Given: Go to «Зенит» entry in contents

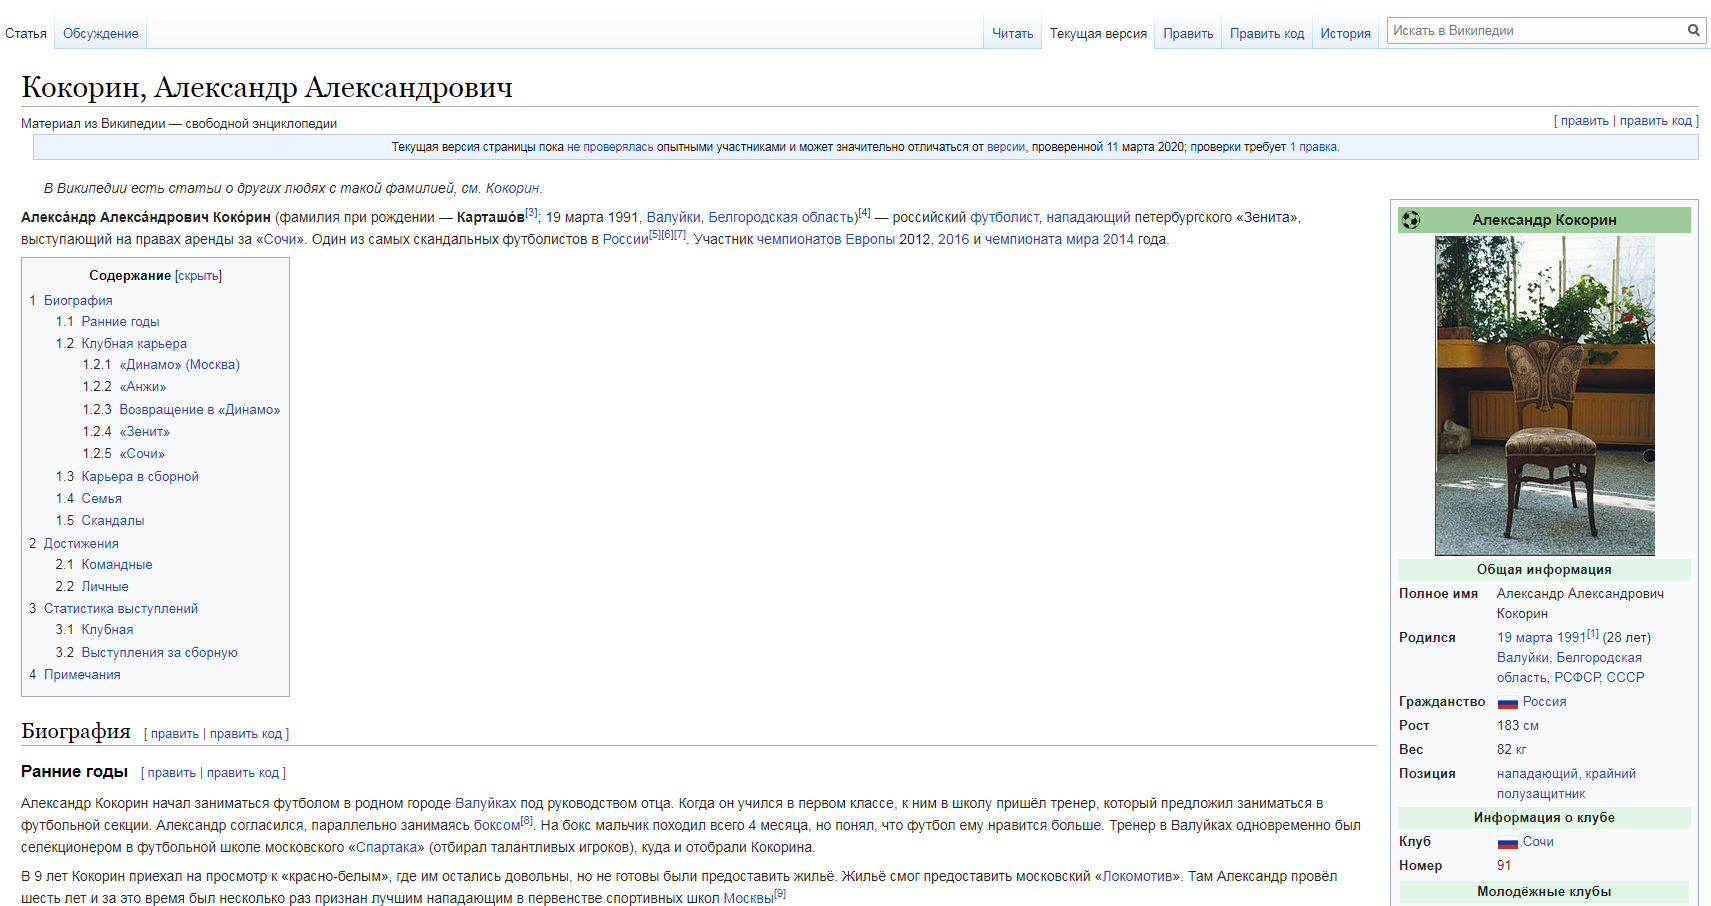Looking at the screenshot, I should pyautogui.click(x=144, y=432).
